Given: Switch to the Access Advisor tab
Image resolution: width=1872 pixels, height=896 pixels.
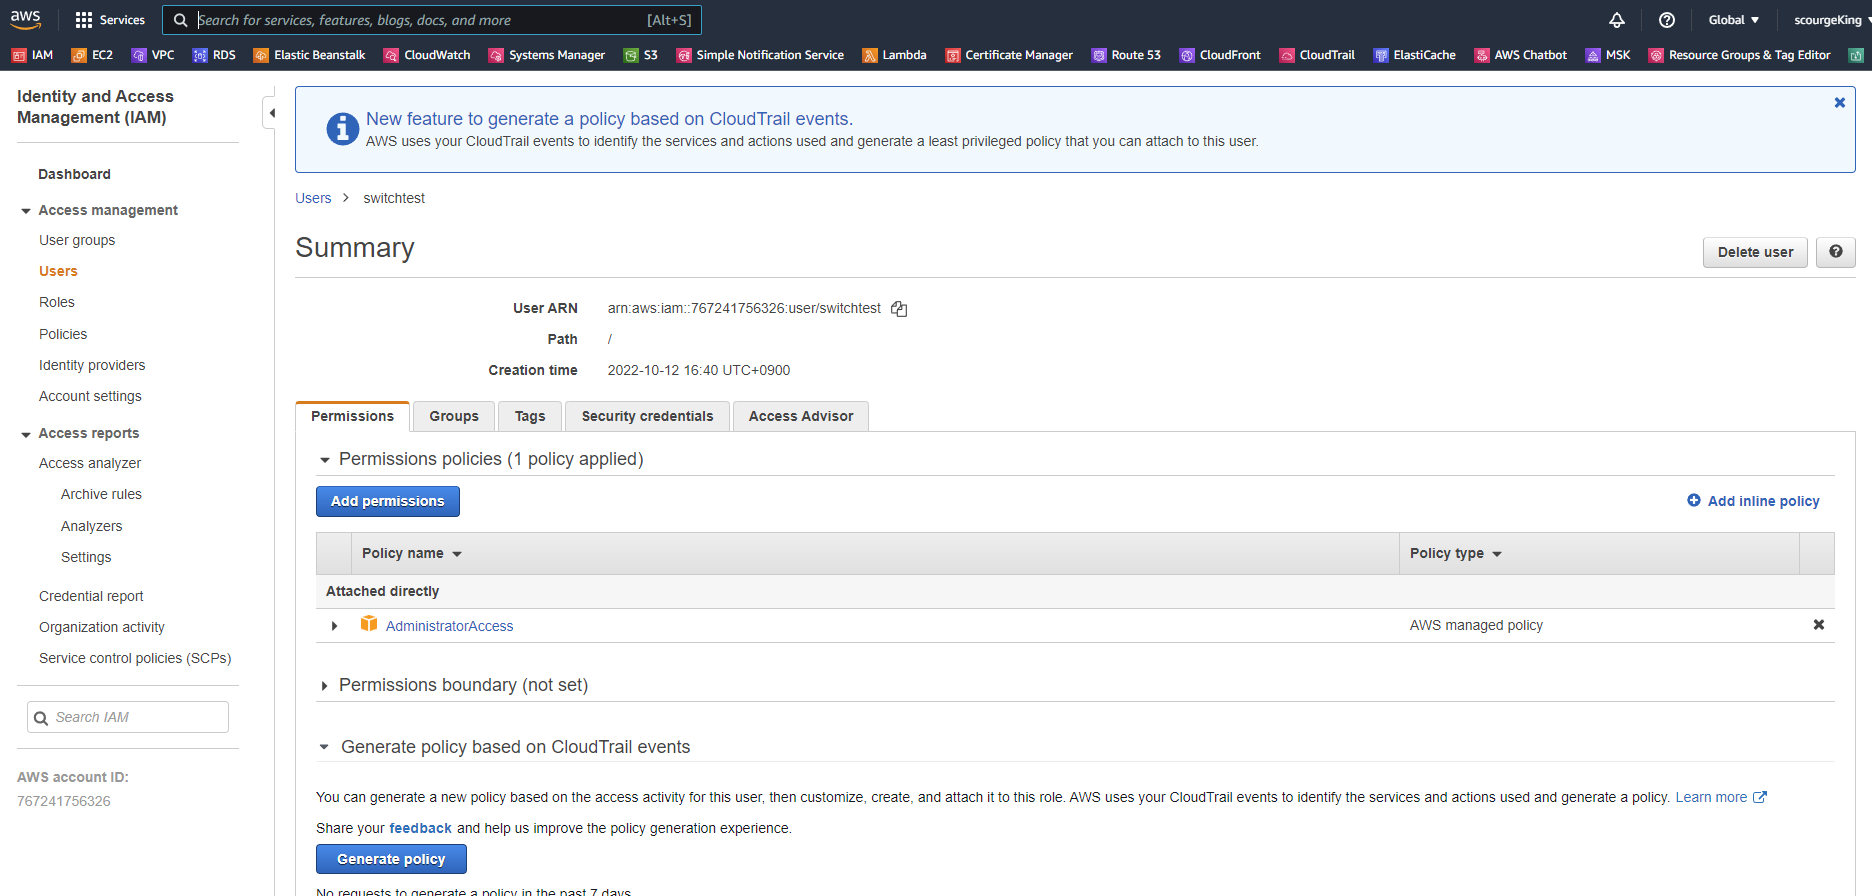Looking at the screenshot, I should (x=801, y=416).
